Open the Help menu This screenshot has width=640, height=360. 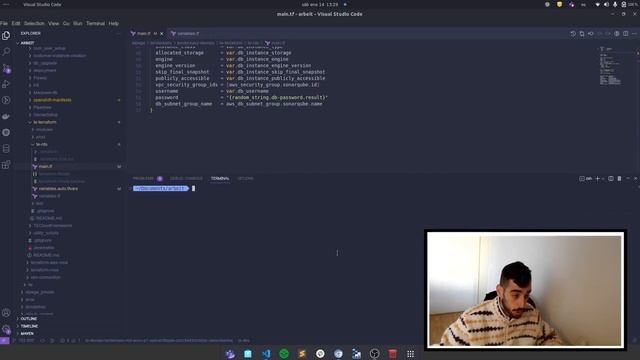(x=113, y=23)
